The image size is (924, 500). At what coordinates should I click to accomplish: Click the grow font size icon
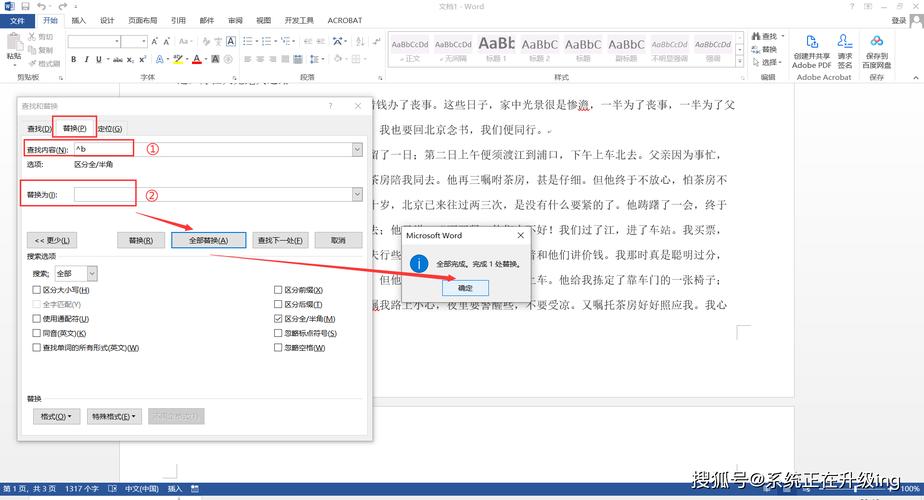pyautogui.click(x=154, y=41)
